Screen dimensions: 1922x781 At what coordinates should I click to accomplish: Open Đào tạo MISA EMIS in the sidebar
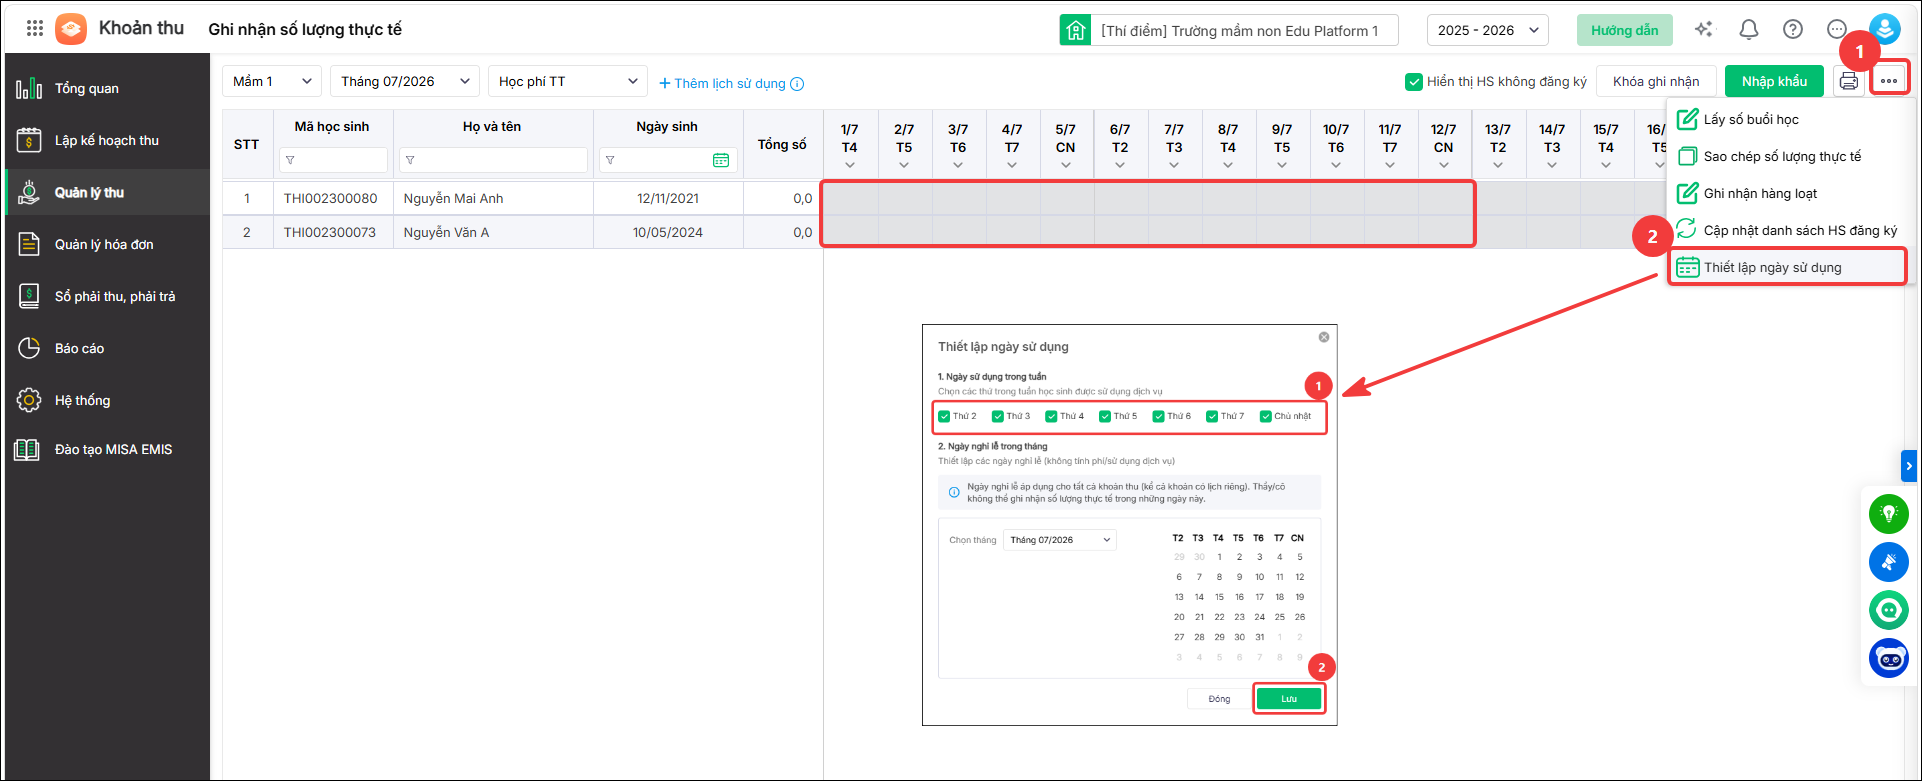(107, 449)
